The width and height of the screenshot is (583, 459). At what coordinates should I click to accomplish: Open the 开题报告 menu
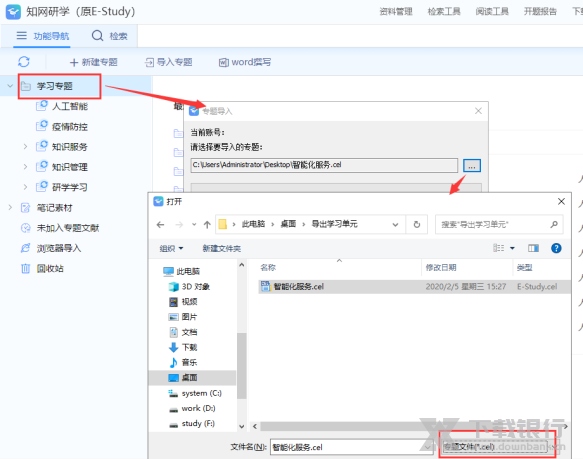(540, 12)
